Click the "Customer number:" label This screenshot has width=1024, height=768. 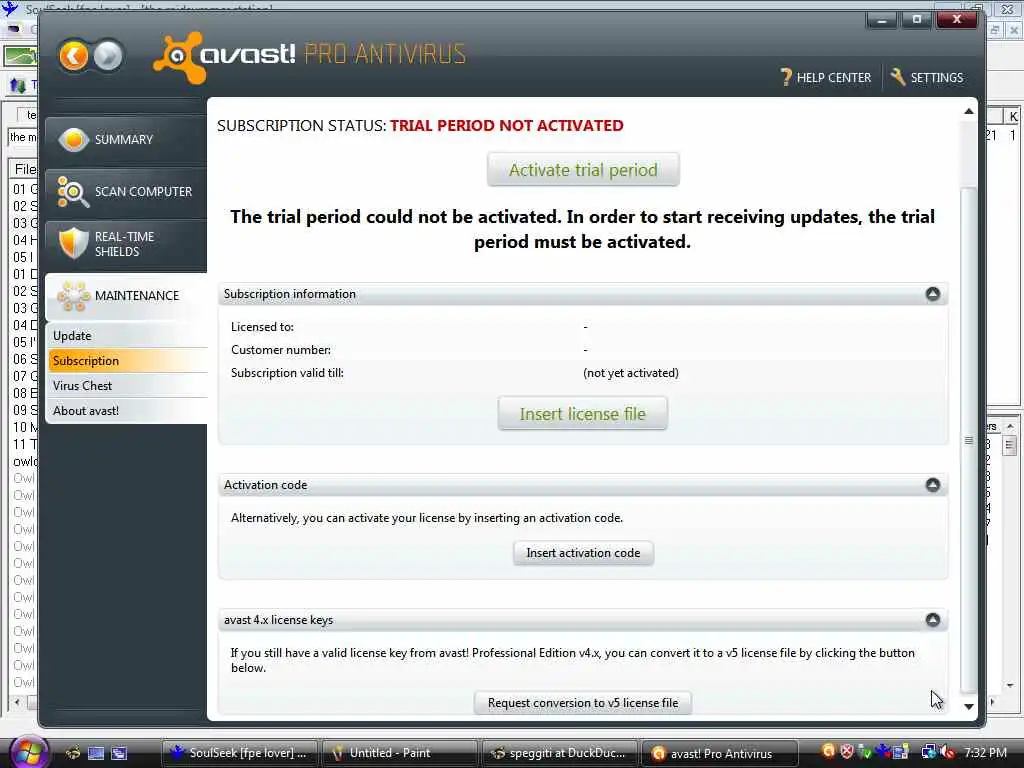click(x=281, y=349)
